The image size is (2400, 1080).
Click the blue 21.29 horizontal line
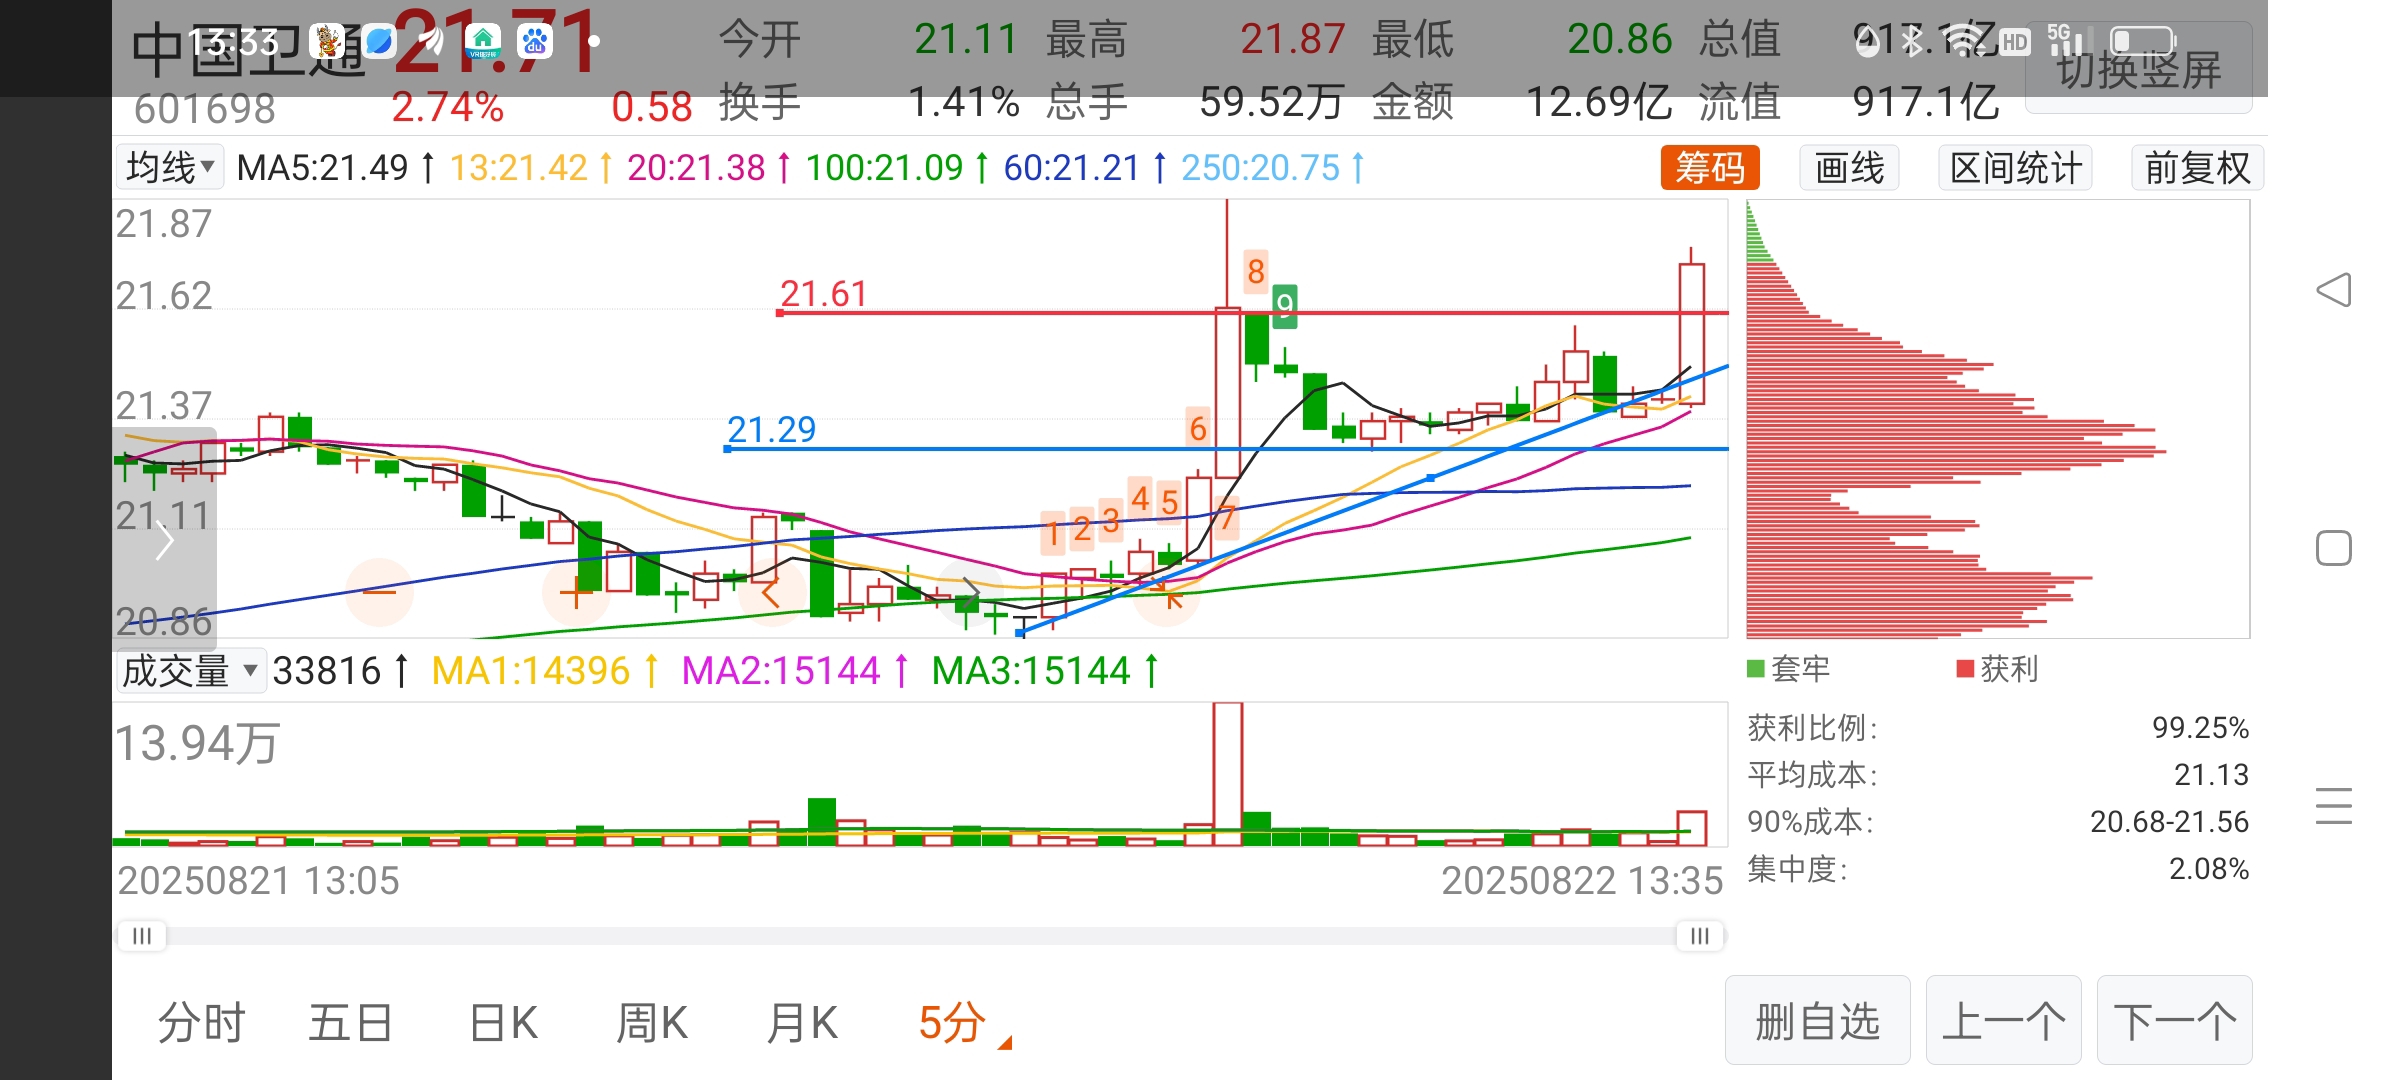[1226, 449]
